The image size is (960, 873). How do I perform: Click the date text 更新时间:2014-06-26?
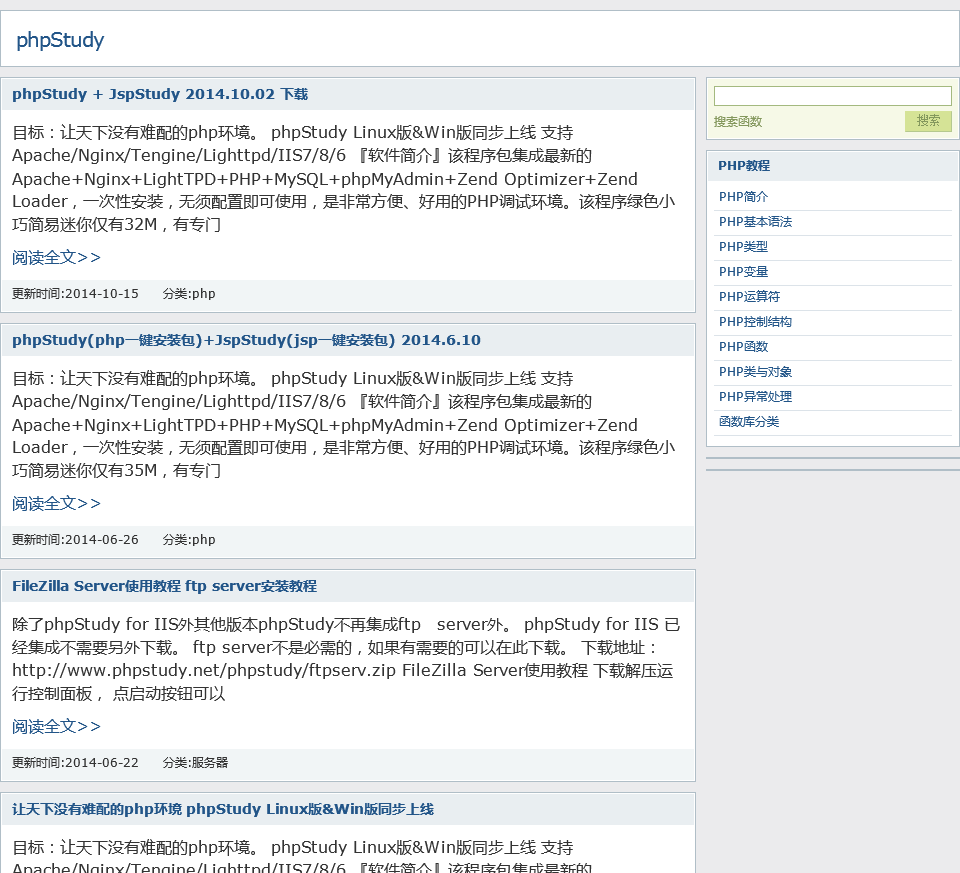(75, 540)
